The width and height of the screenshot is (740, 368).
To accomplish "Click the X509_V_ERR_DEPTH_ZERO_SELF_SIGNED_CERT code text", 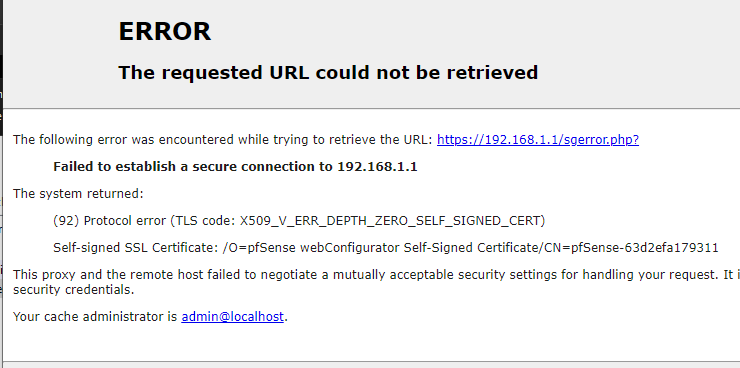I will 390,221.
